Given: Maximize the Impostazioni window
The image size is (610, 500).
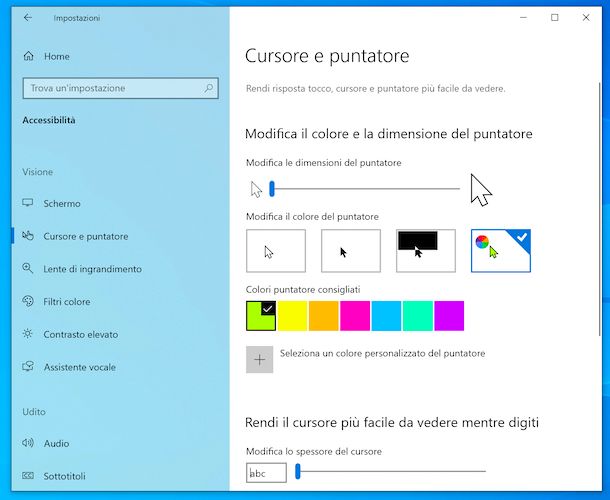Looking at the screenshot, I should tap(555, 18).
